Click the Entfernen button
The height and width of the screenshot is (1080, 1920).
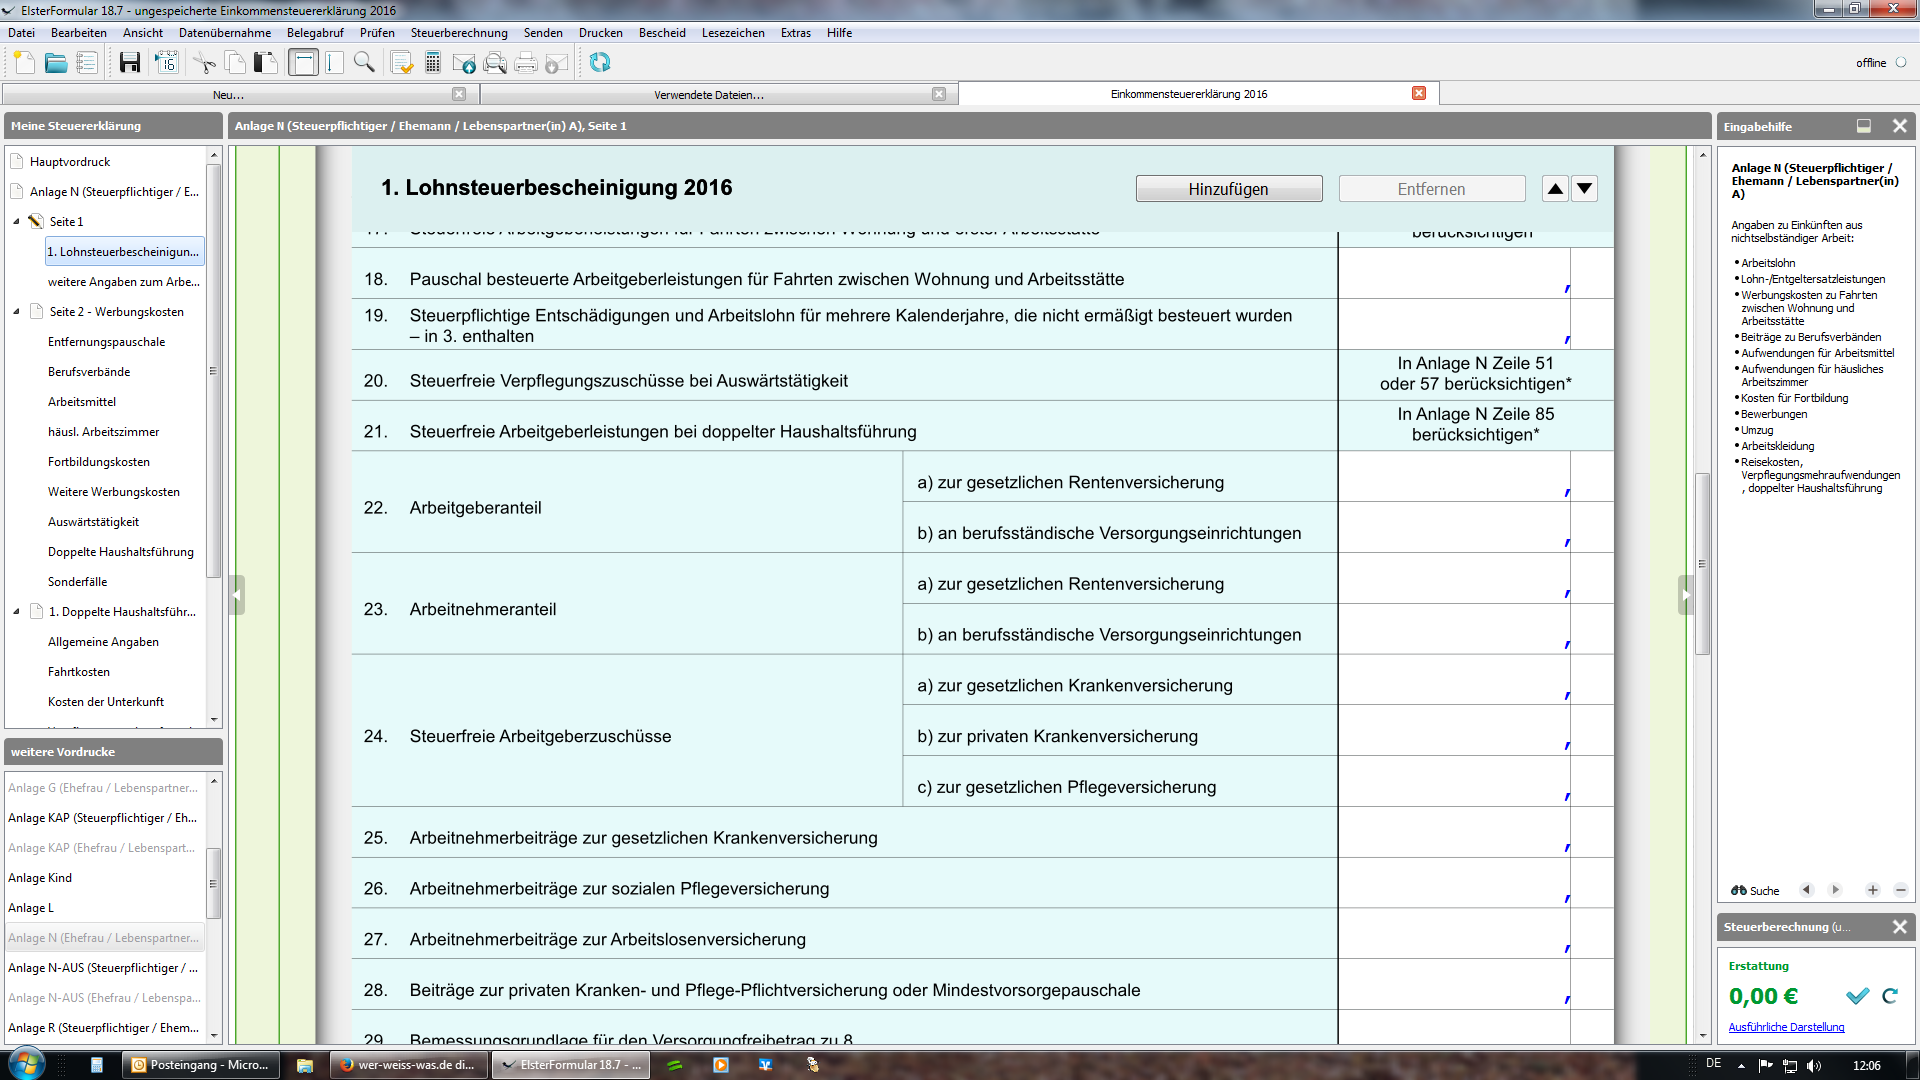click(x=1431, y=189)
